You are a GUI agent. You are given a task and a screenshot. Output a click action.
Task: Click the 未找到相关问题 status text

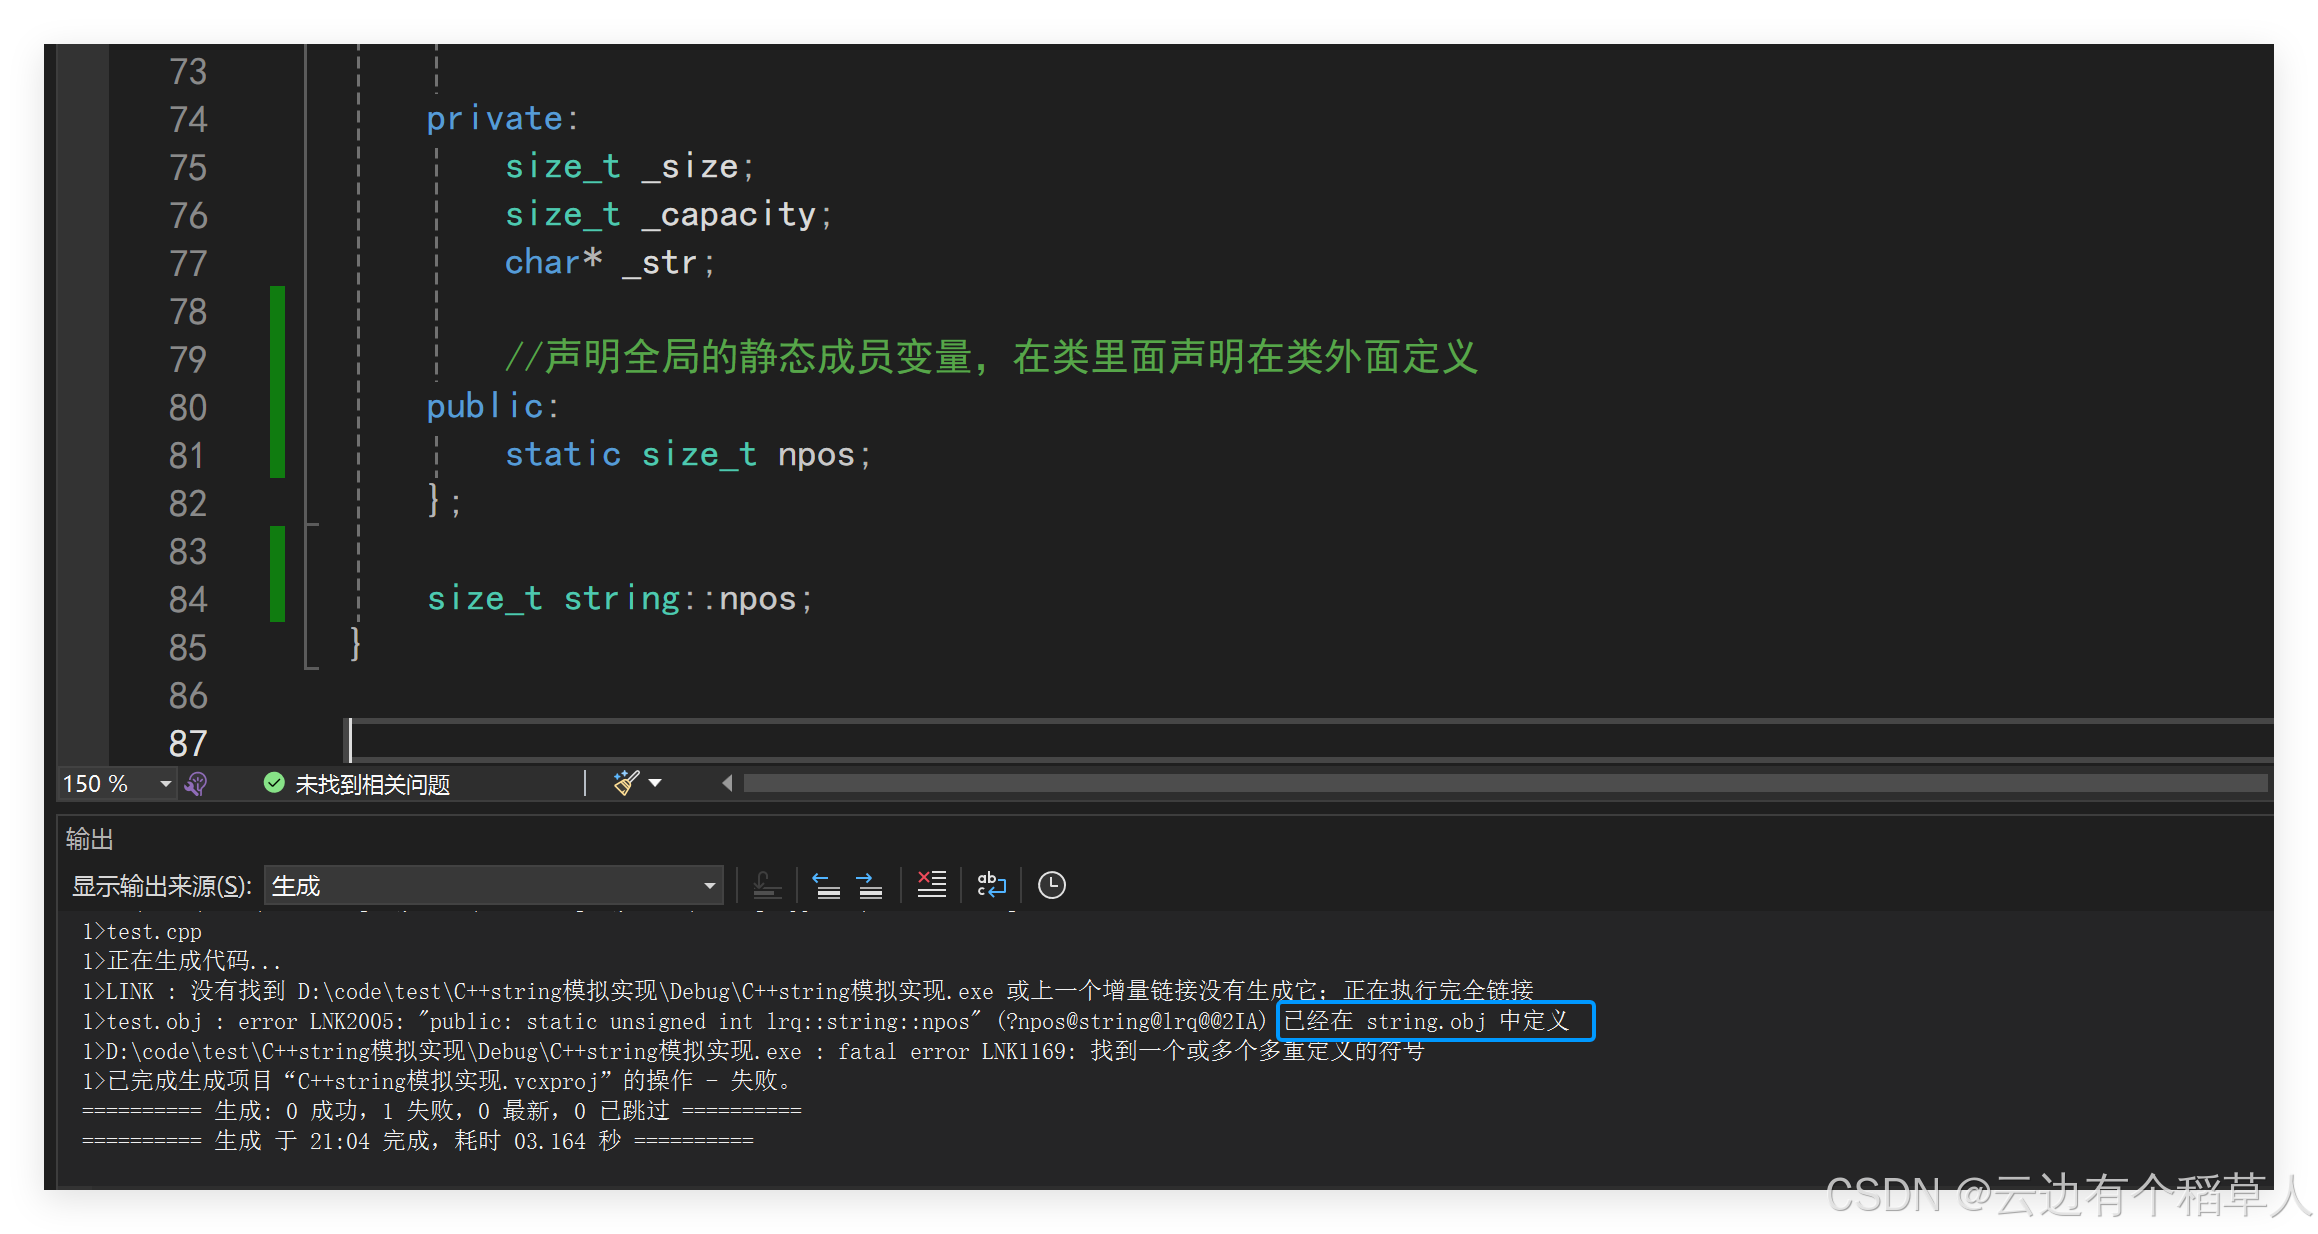tap(372, 785)
